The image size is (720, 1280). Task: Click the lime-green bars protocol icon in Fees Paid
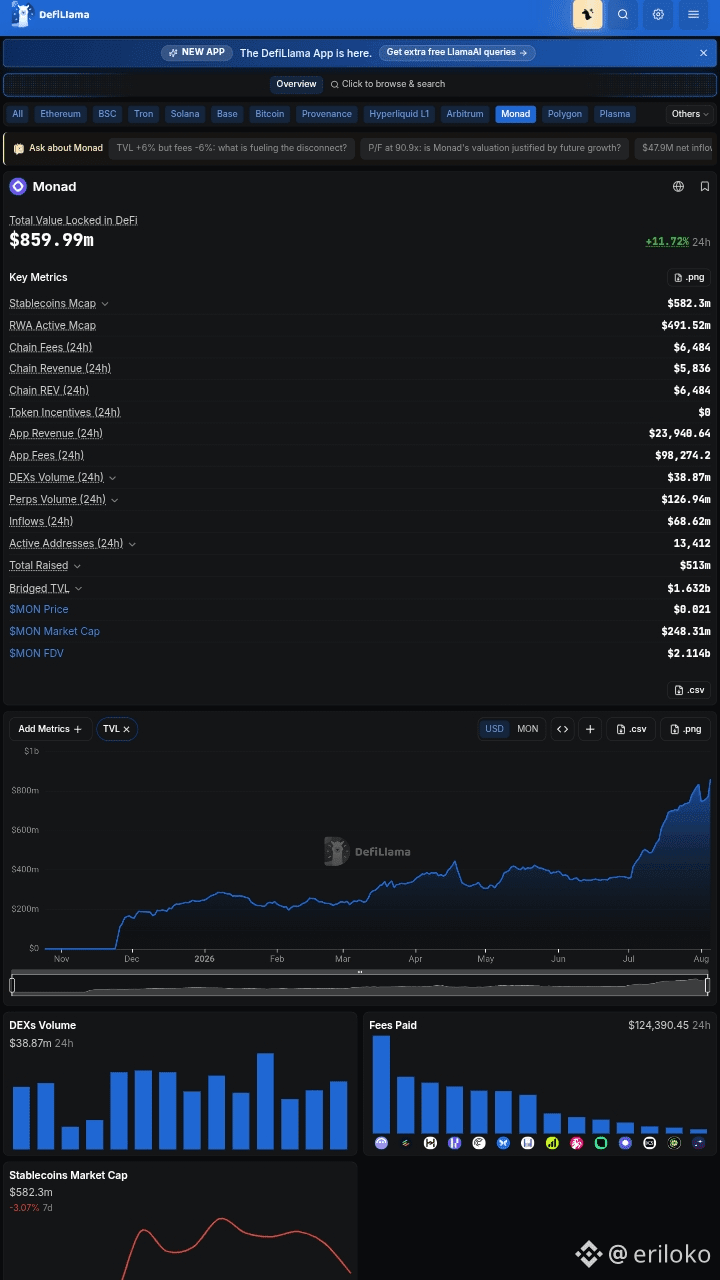pyautogui.click(x=552, y=1142)
